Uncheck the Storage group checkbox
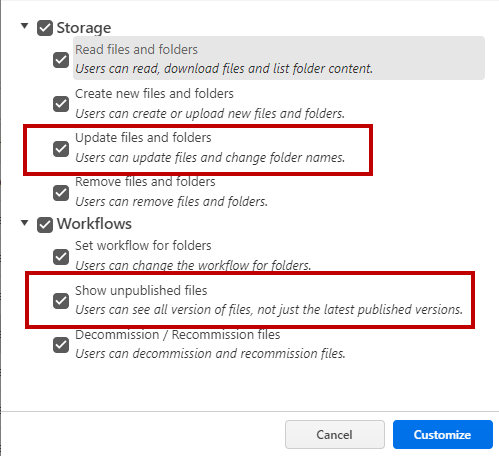 click(x=45, y=28)
